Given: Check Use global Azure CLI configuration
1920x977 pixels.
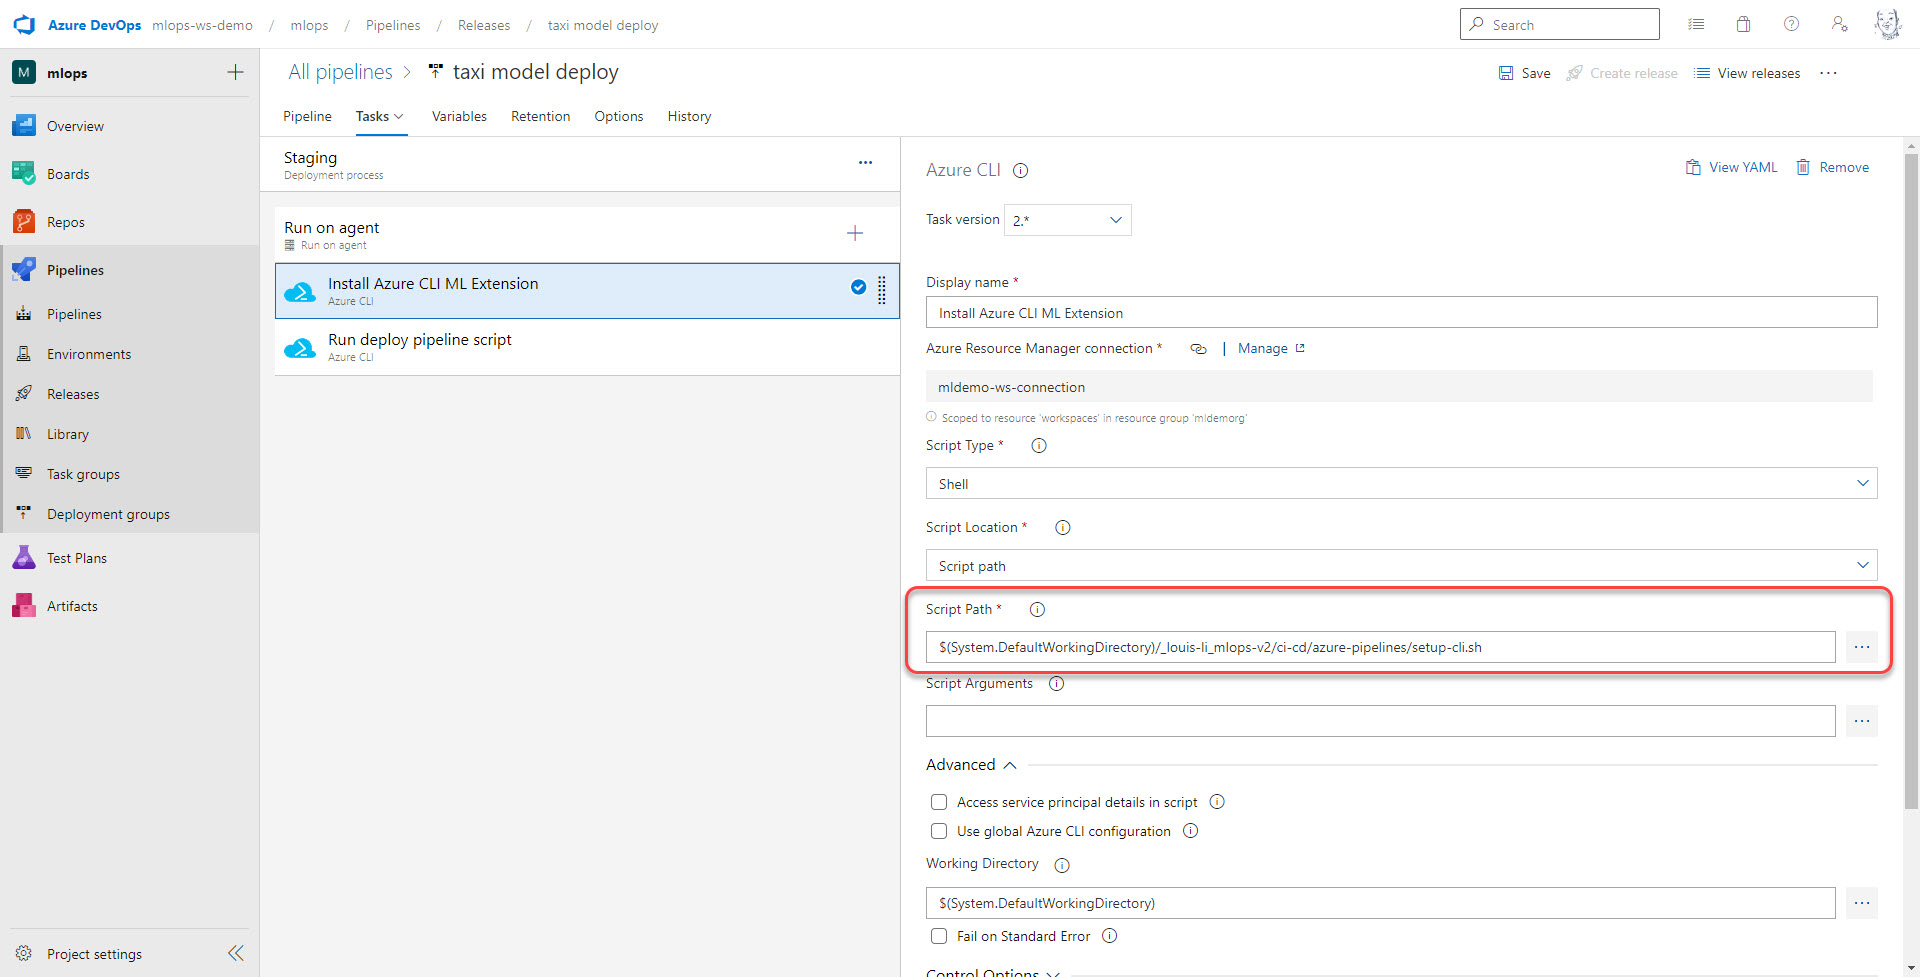Looking at the screenshot, I should [x=939, y=831].
